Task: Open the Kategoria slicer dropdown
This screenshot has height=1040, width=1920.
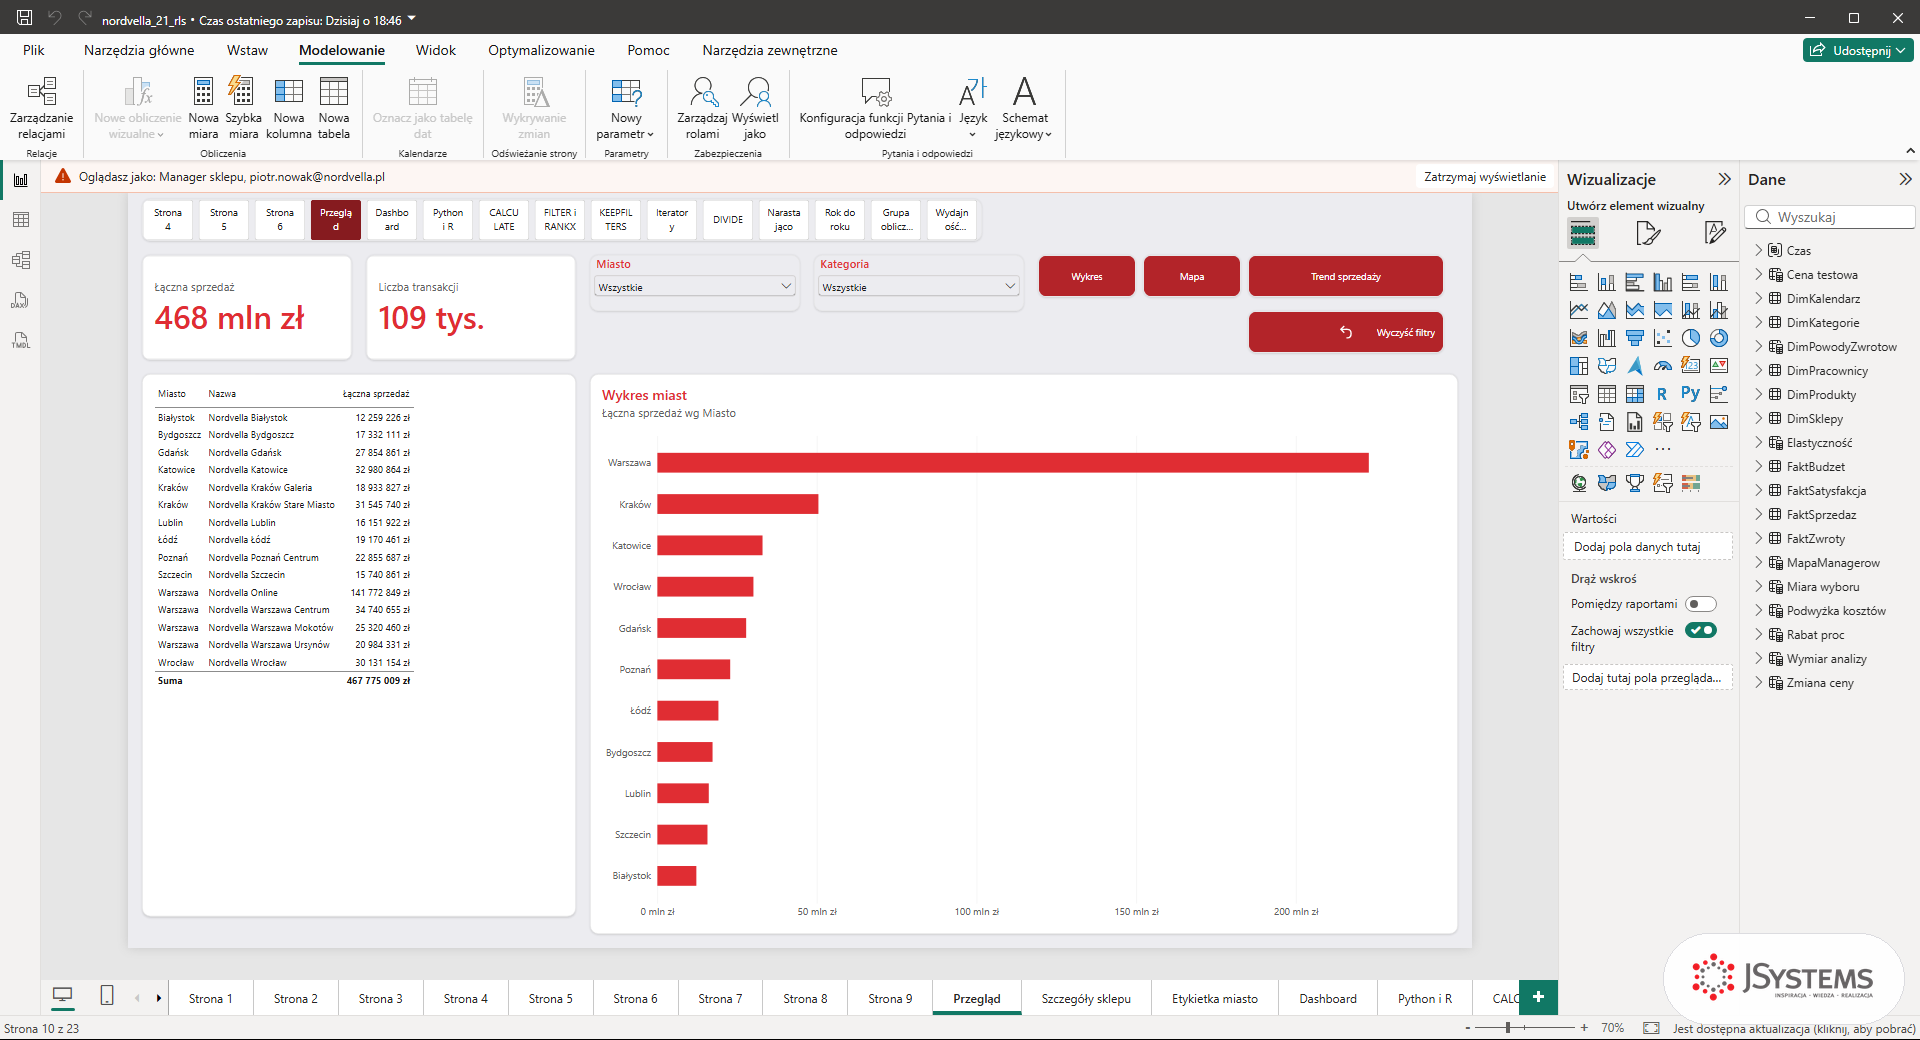Action: 919,287
